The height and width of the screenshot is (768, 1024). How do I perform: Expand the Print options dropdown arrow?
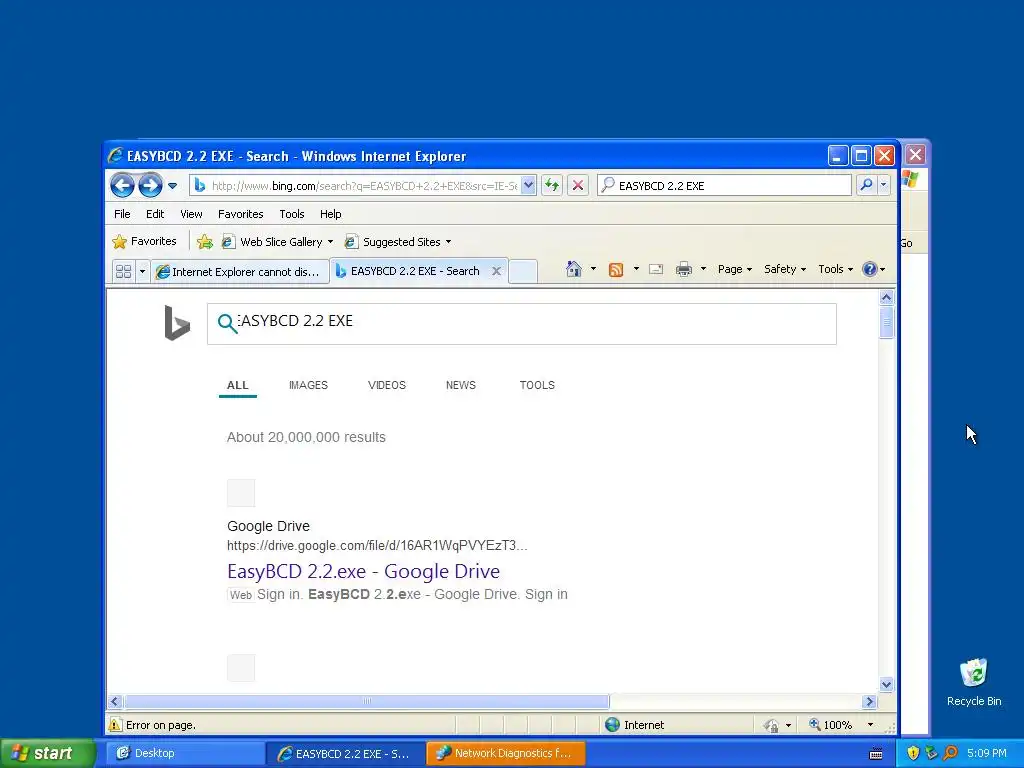(x=703, y=269)
